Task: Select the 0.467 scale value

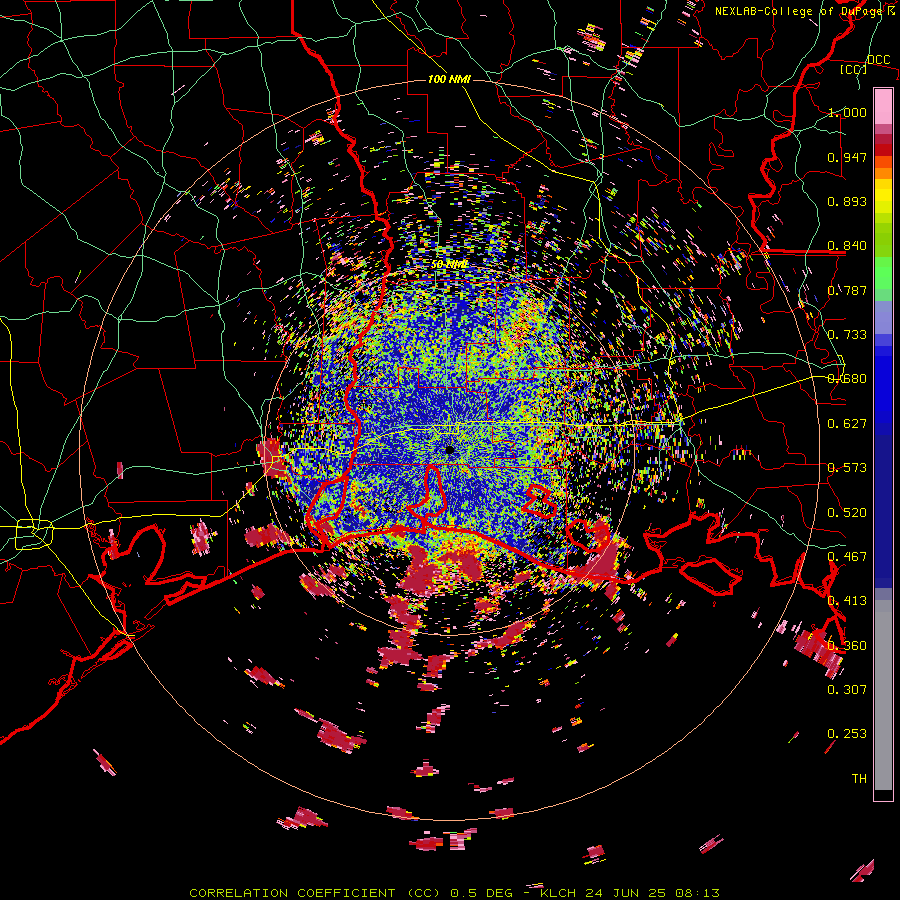Action: tap(847, 557)
